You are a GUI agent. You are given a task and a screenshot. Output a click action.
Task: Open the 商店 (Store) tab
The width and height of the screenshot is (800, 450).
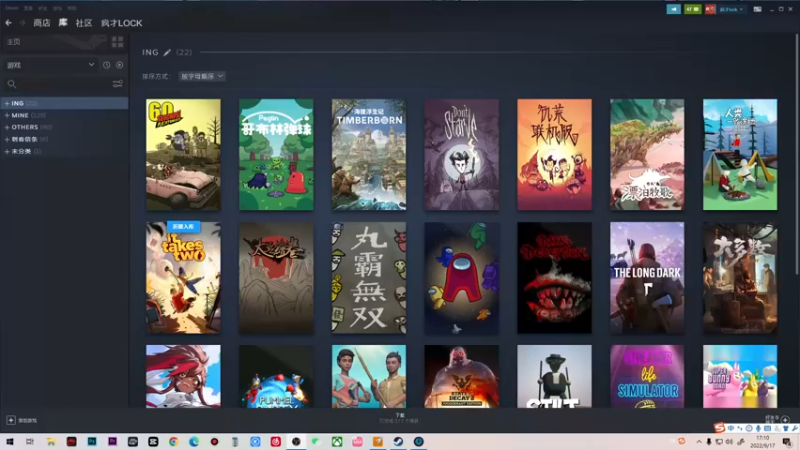tap(42, 23)
